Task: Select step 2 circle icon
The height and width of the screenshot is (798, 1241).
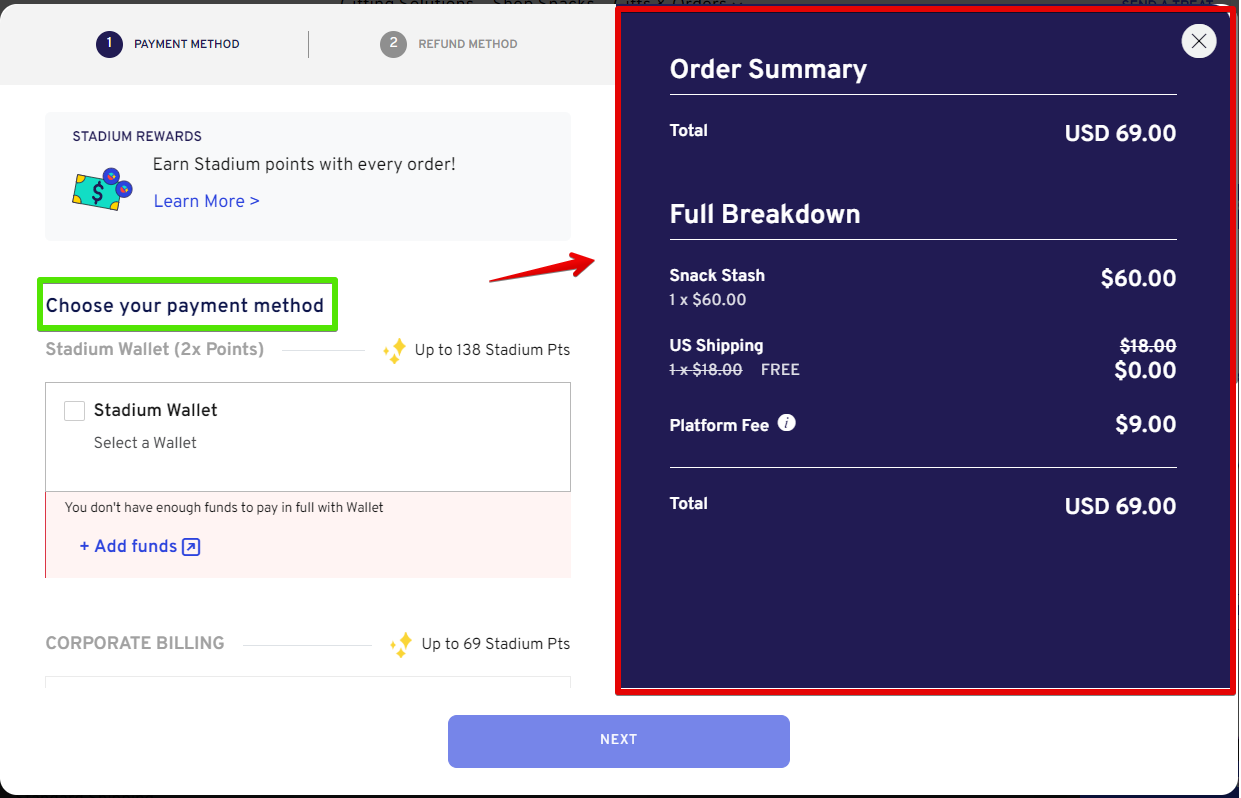Action: point(393,44)
